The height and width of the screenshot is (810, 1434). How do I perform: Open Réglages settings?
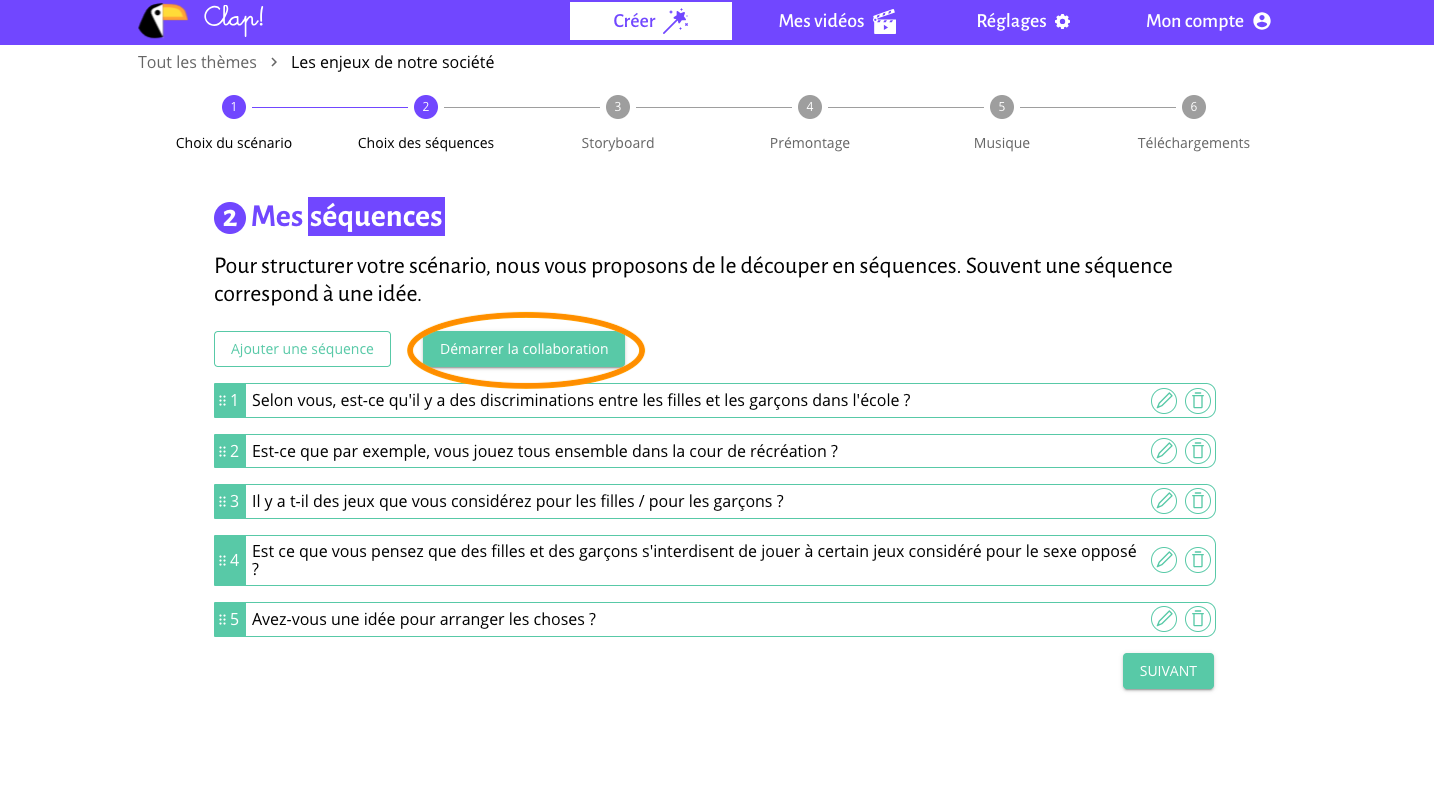coord(1022,21)
